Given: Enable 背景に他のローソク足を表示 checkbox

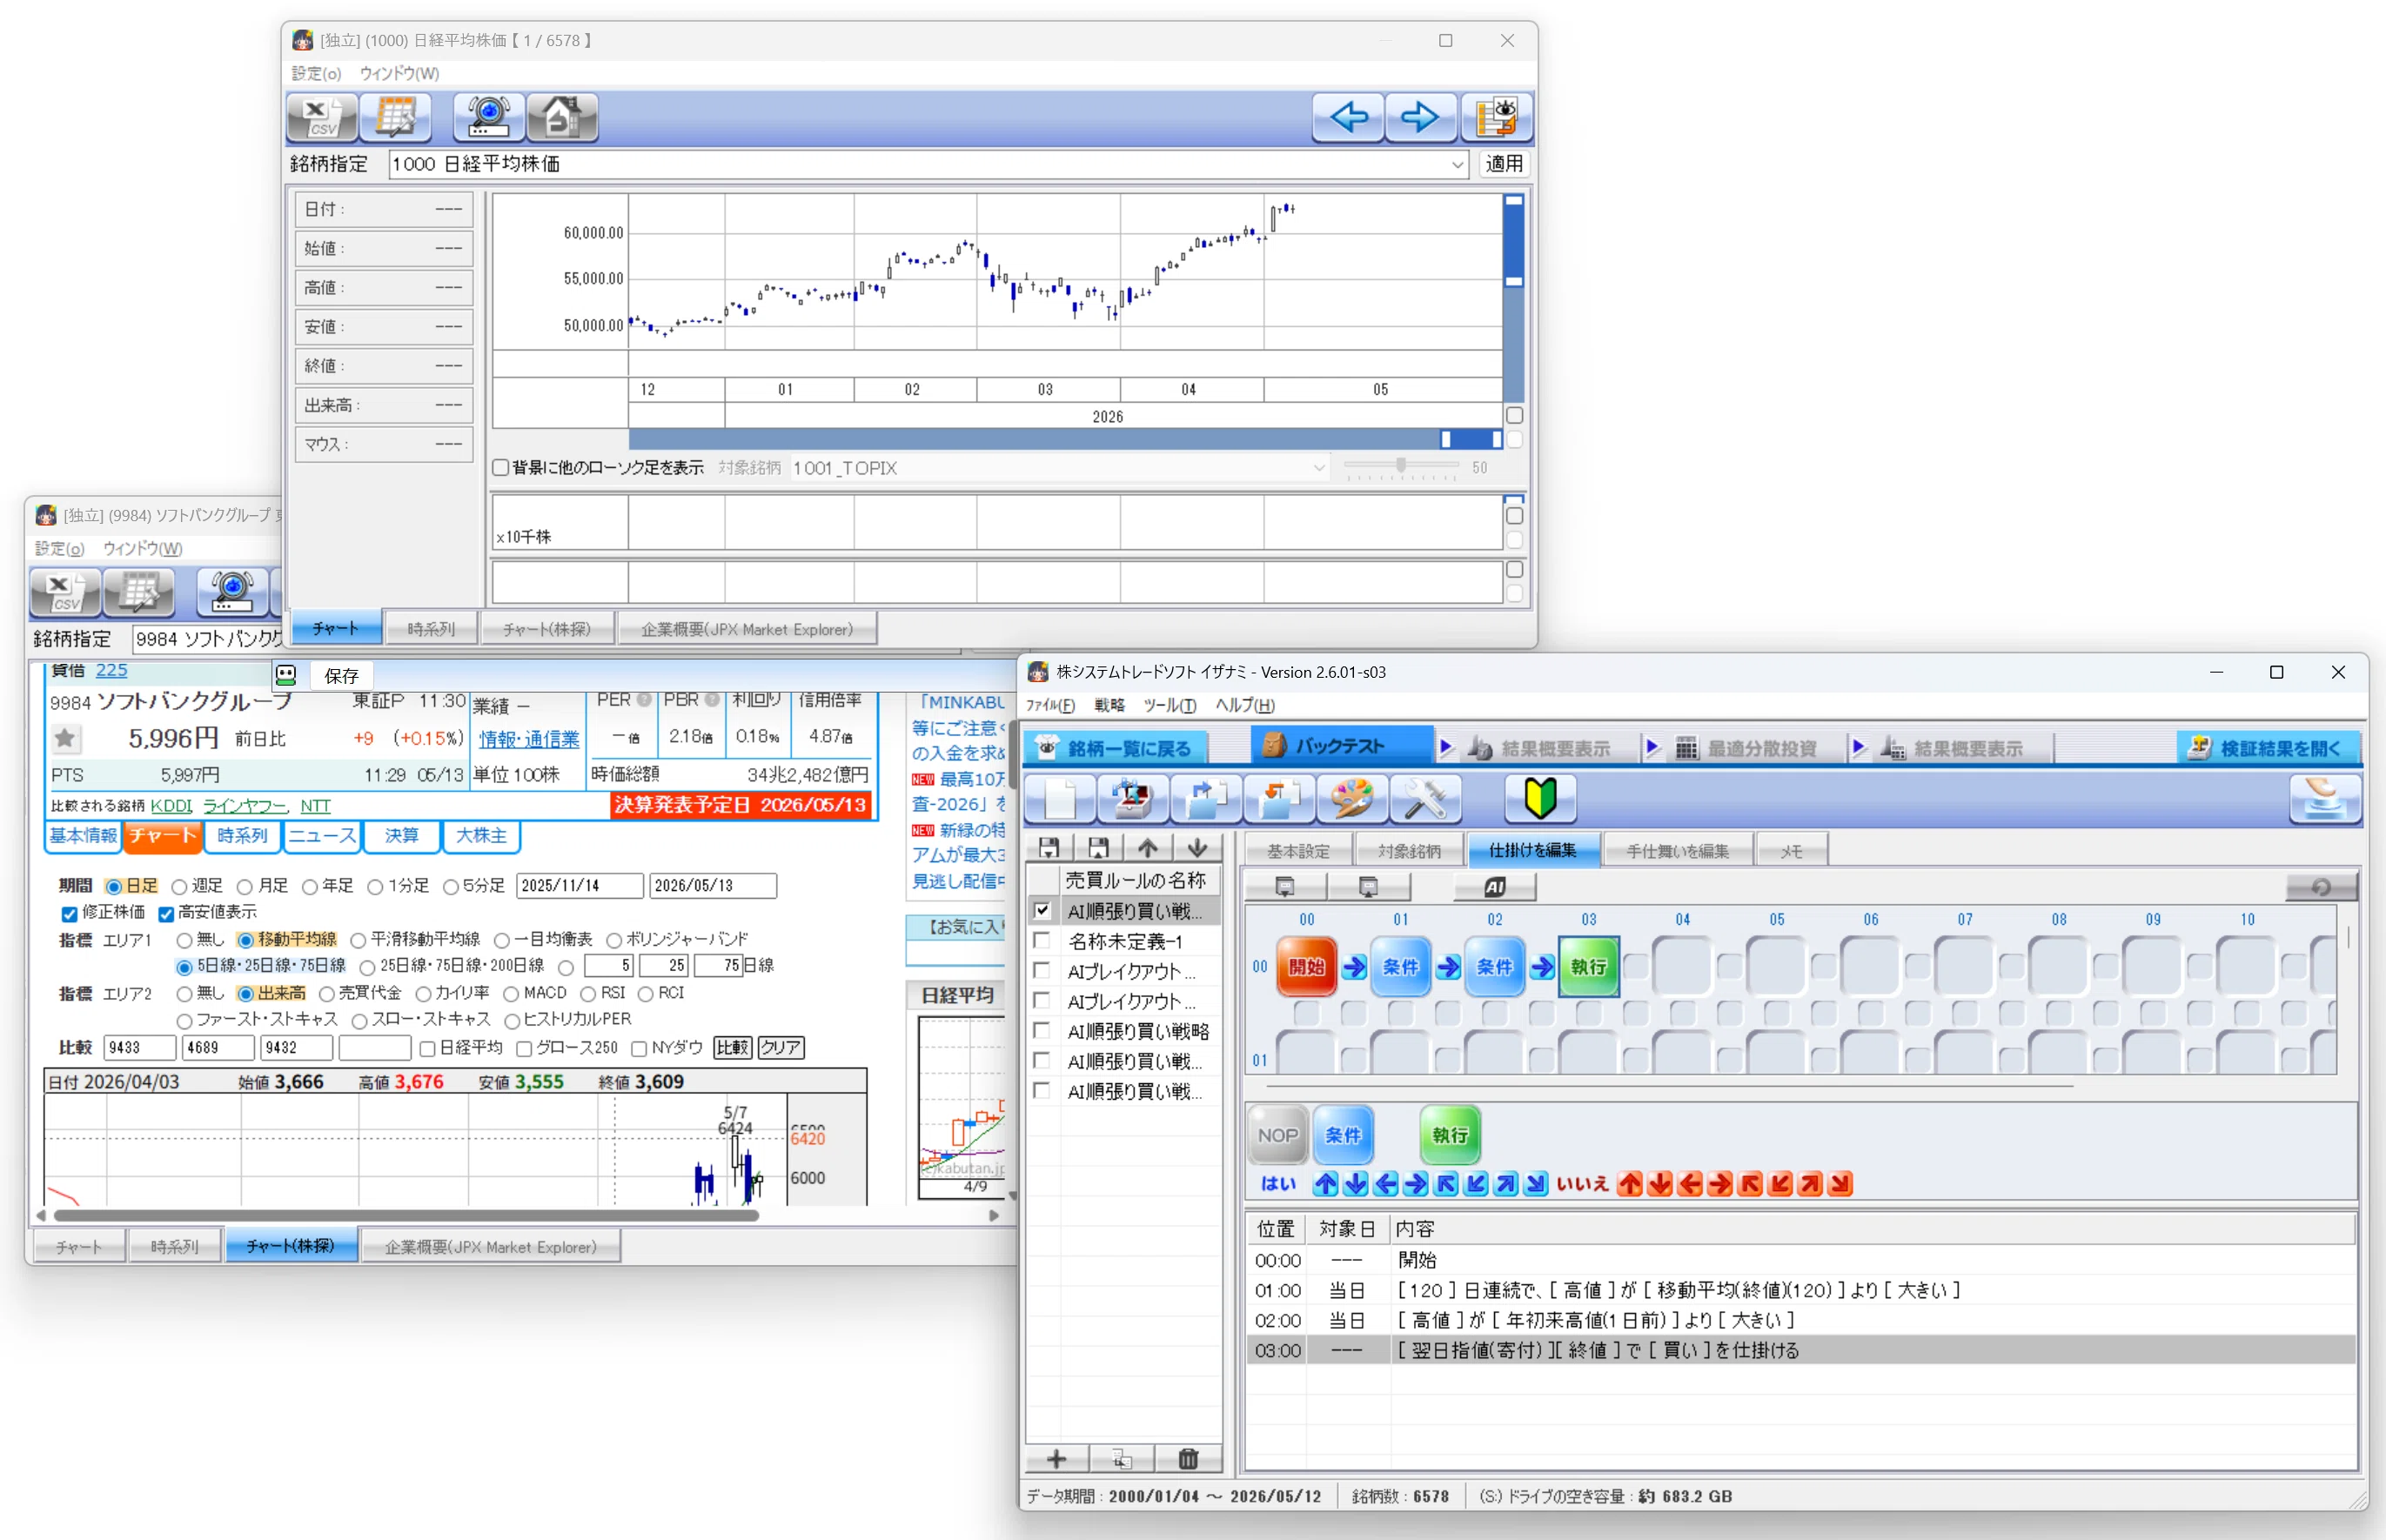Looking at the screenshot, I should [501, 468].
